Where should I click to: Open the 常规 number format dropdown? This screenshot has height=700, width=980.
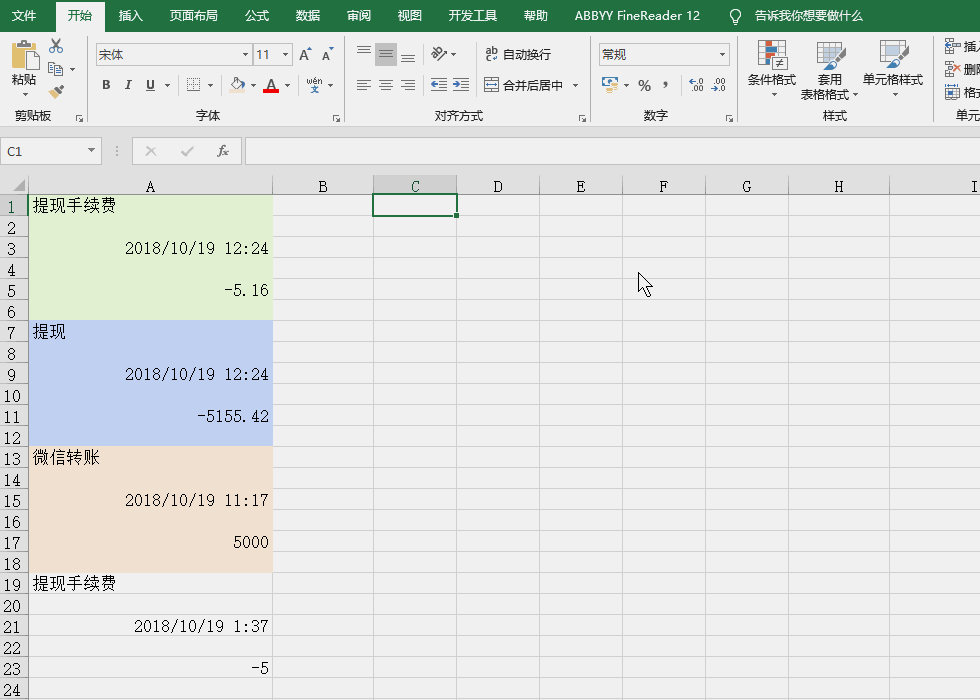[722, 54]
